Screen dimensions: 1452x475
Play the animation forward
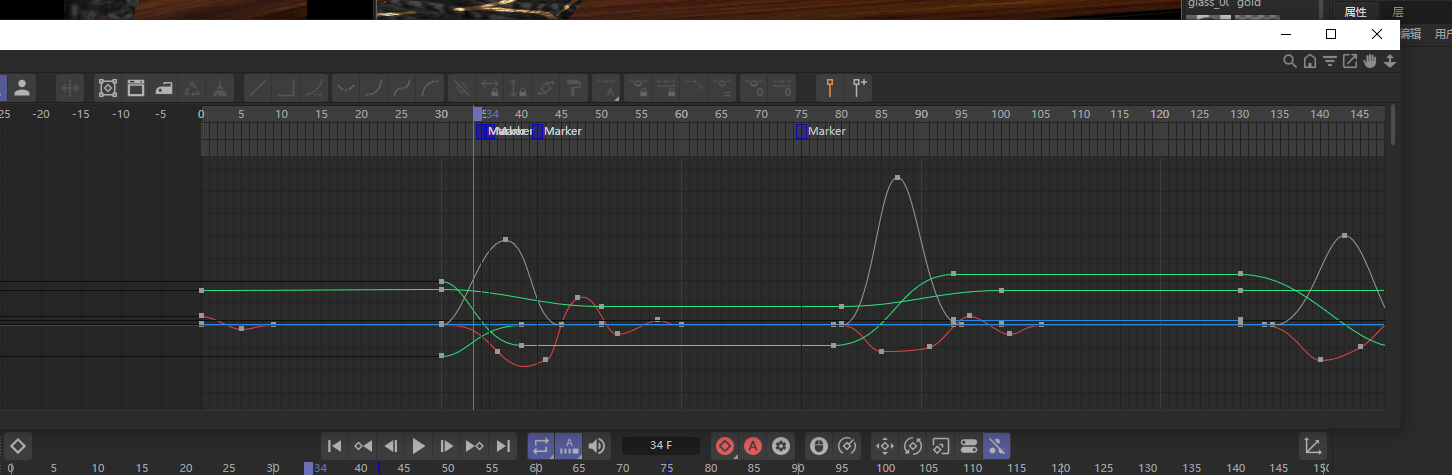point(419,446)
